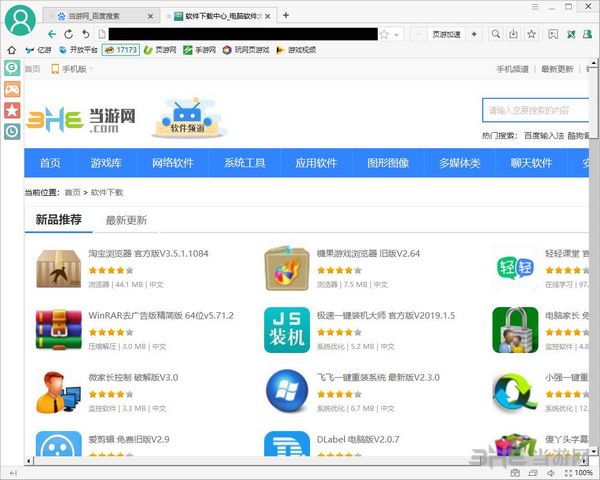This screenshot has width=600, height=480.
Task: Click sidebar clock history icon
Action: pyautogui.click(x=12, y=131)
